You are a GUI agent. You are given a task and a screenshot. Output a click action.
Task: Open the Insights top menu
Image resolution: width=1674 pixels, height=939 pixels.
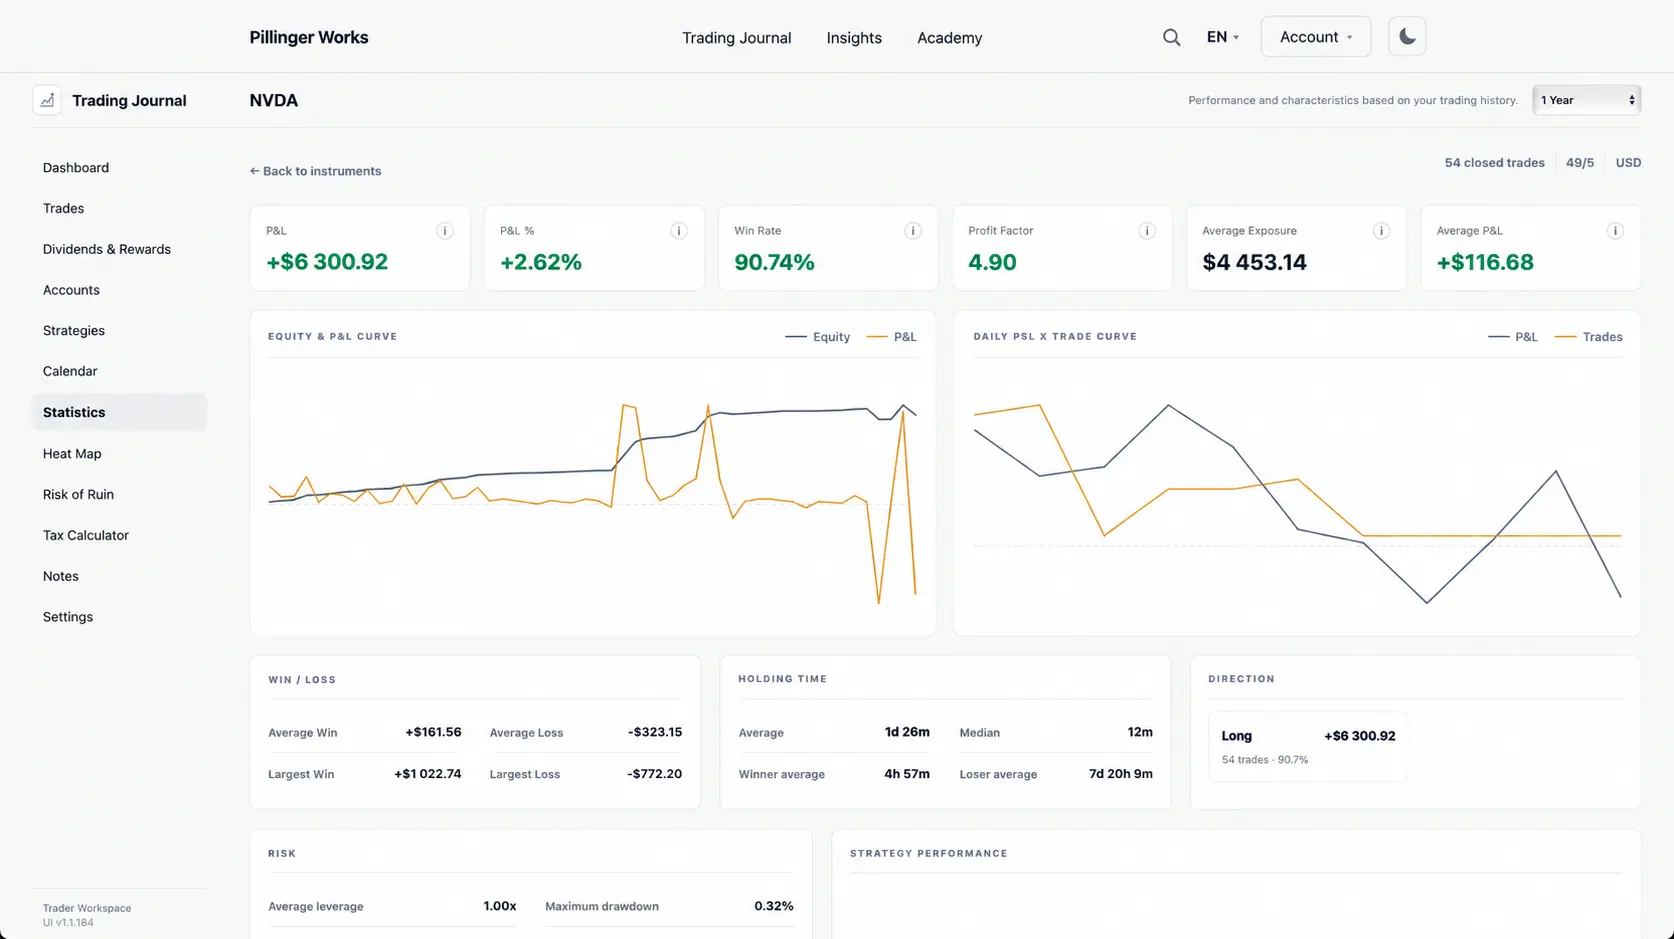[x=854, y=38]
